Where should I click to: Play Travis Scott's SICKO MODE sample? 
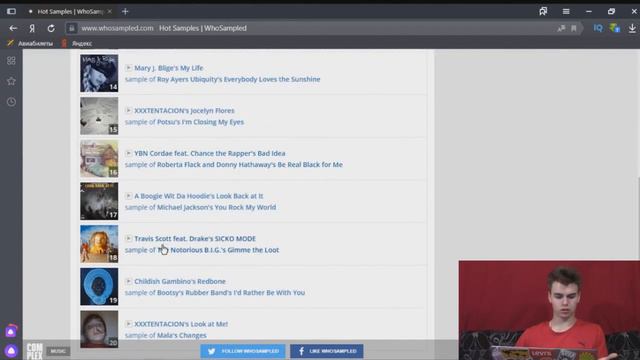pos(128,238)
